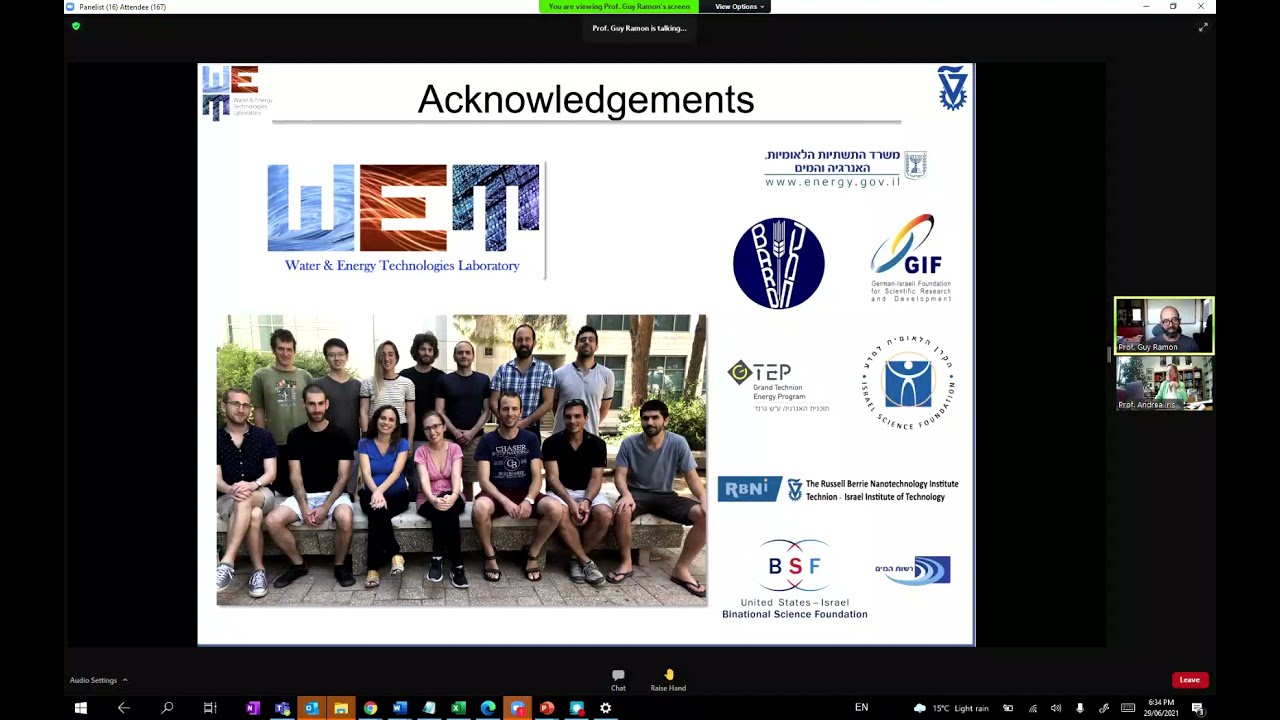Click the microphone tray icon
This screenshot has width=1280, height=720.
pos(1080,708)
